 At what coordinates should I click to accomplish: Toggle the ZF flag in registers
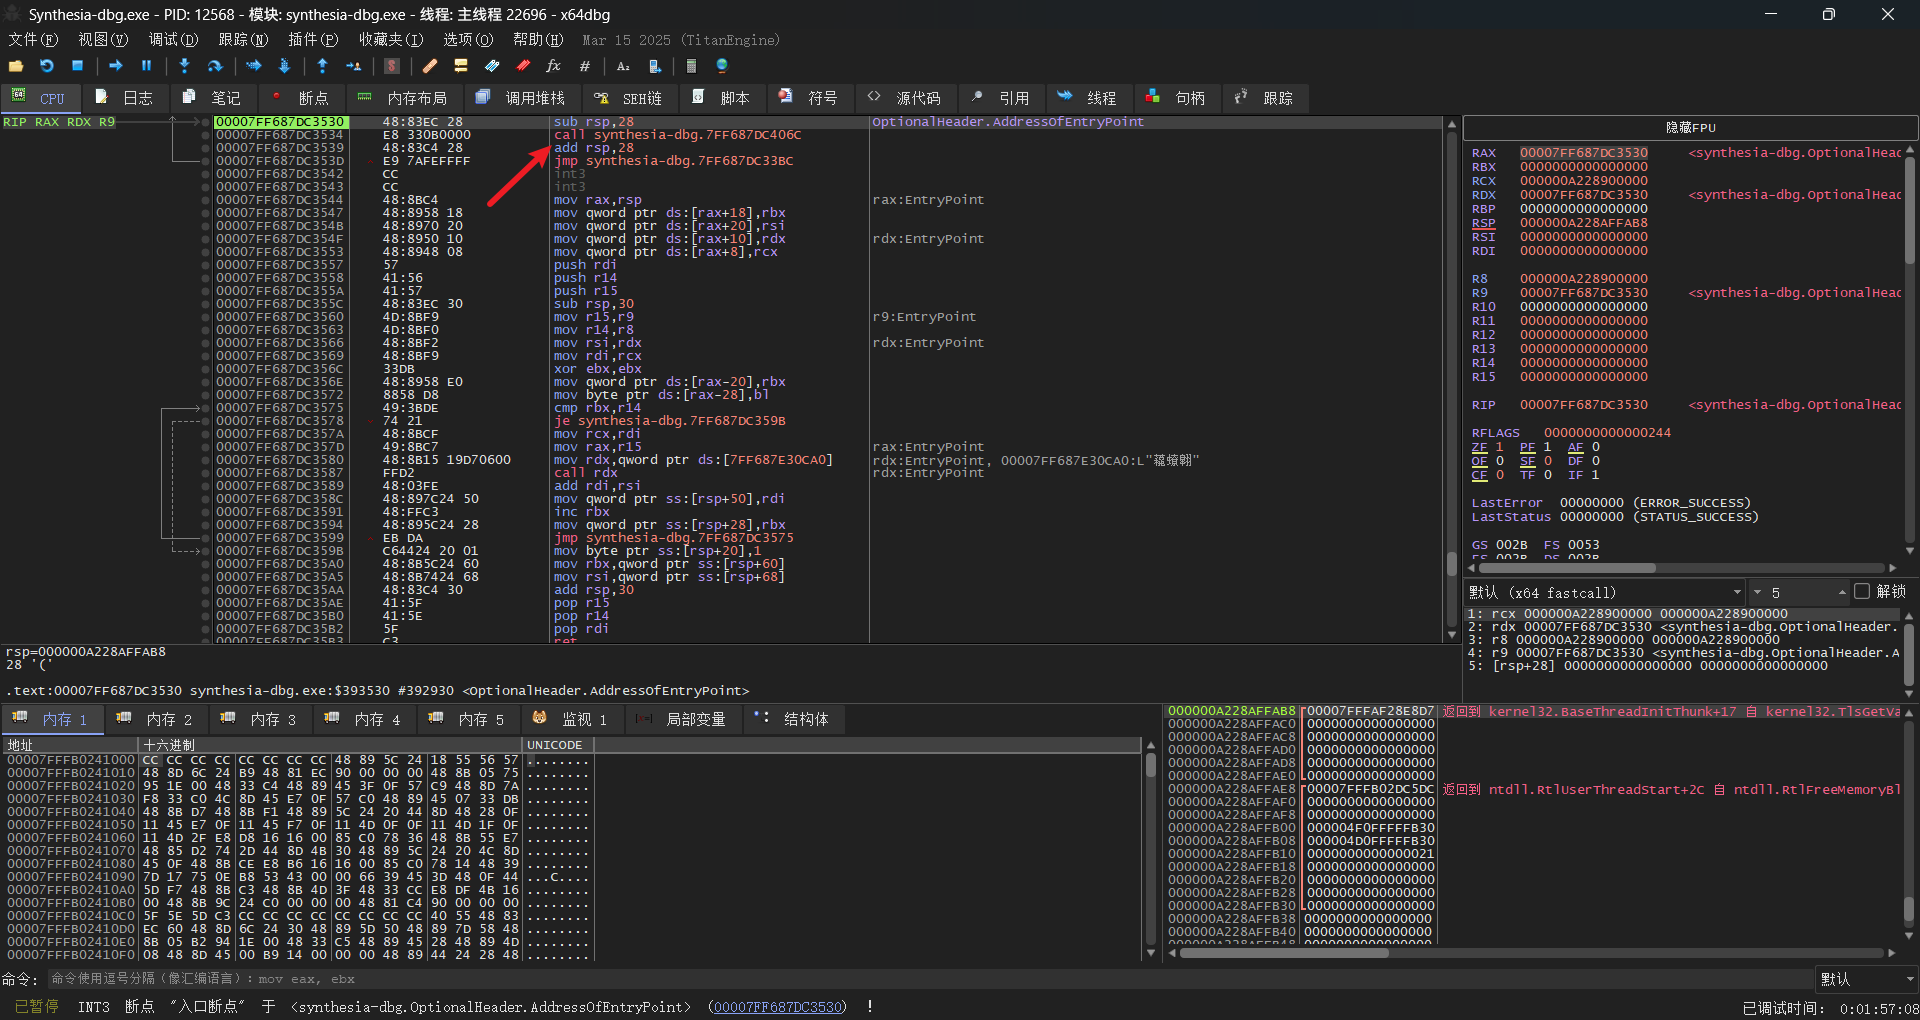pyautogui.click(x=1479, y=447)
